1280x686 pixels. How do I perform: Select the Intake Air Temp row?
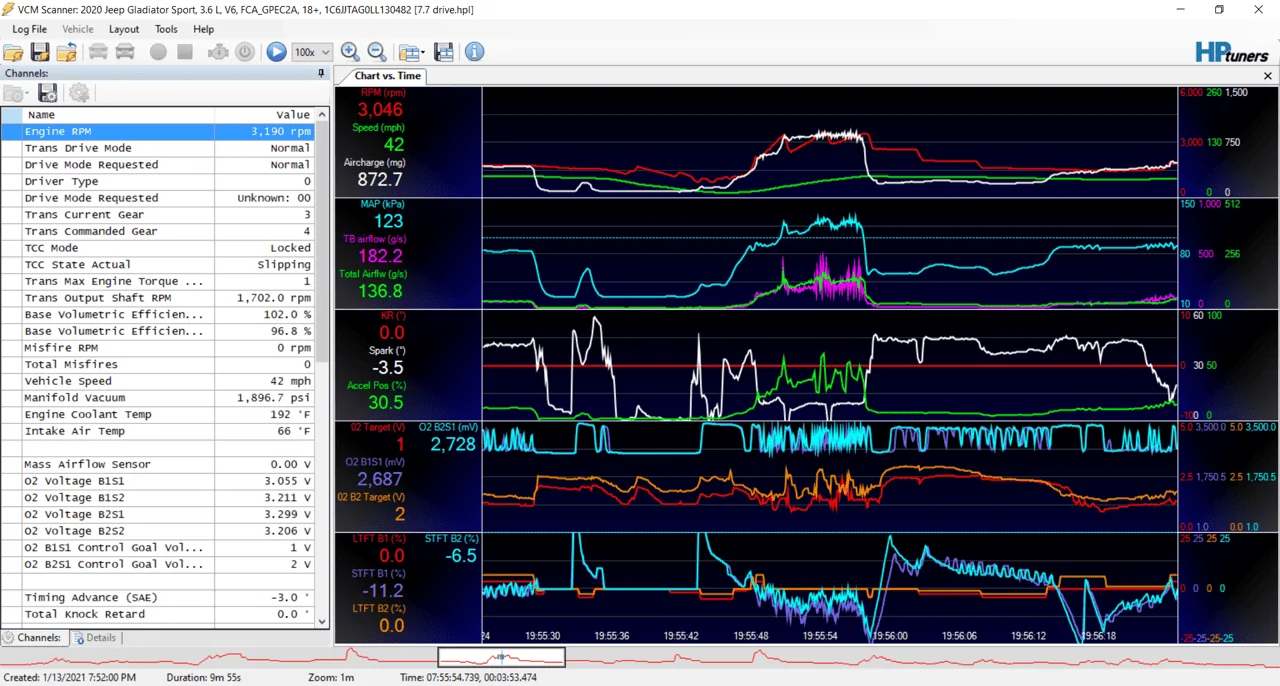pyautogui.click(x=158, y=431)
